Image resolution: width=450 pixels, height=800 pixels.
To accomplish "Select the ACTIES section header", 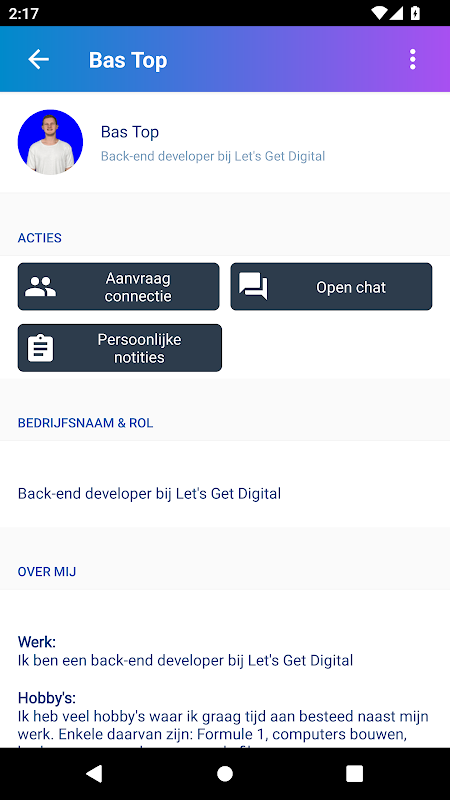I will (x=40, y=238).
